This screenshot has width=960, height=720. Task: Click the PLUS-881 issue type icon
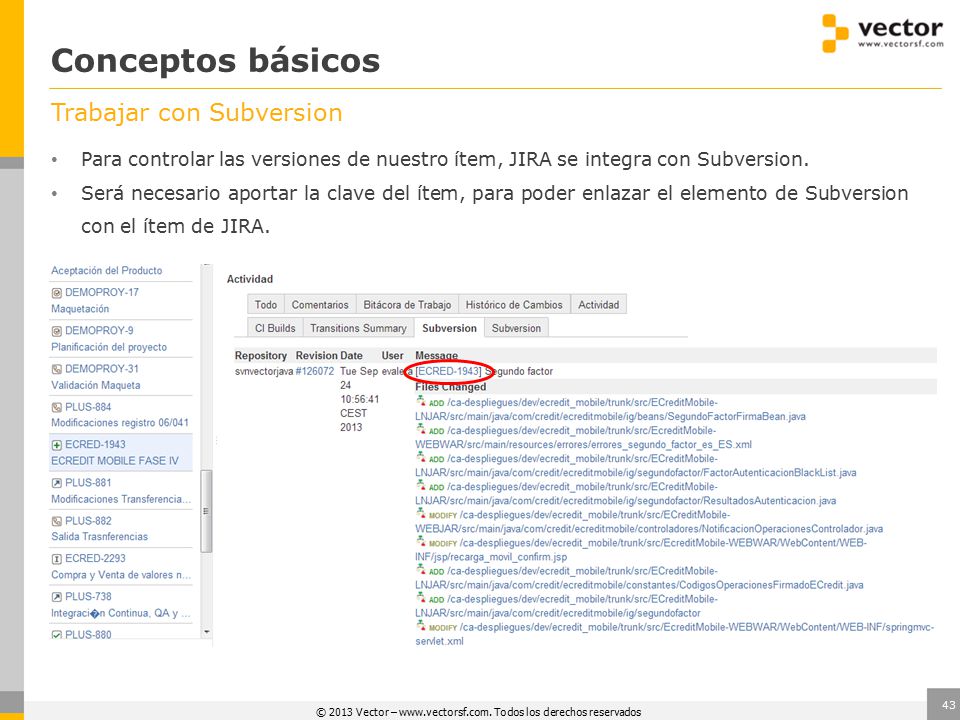[56, 483]
